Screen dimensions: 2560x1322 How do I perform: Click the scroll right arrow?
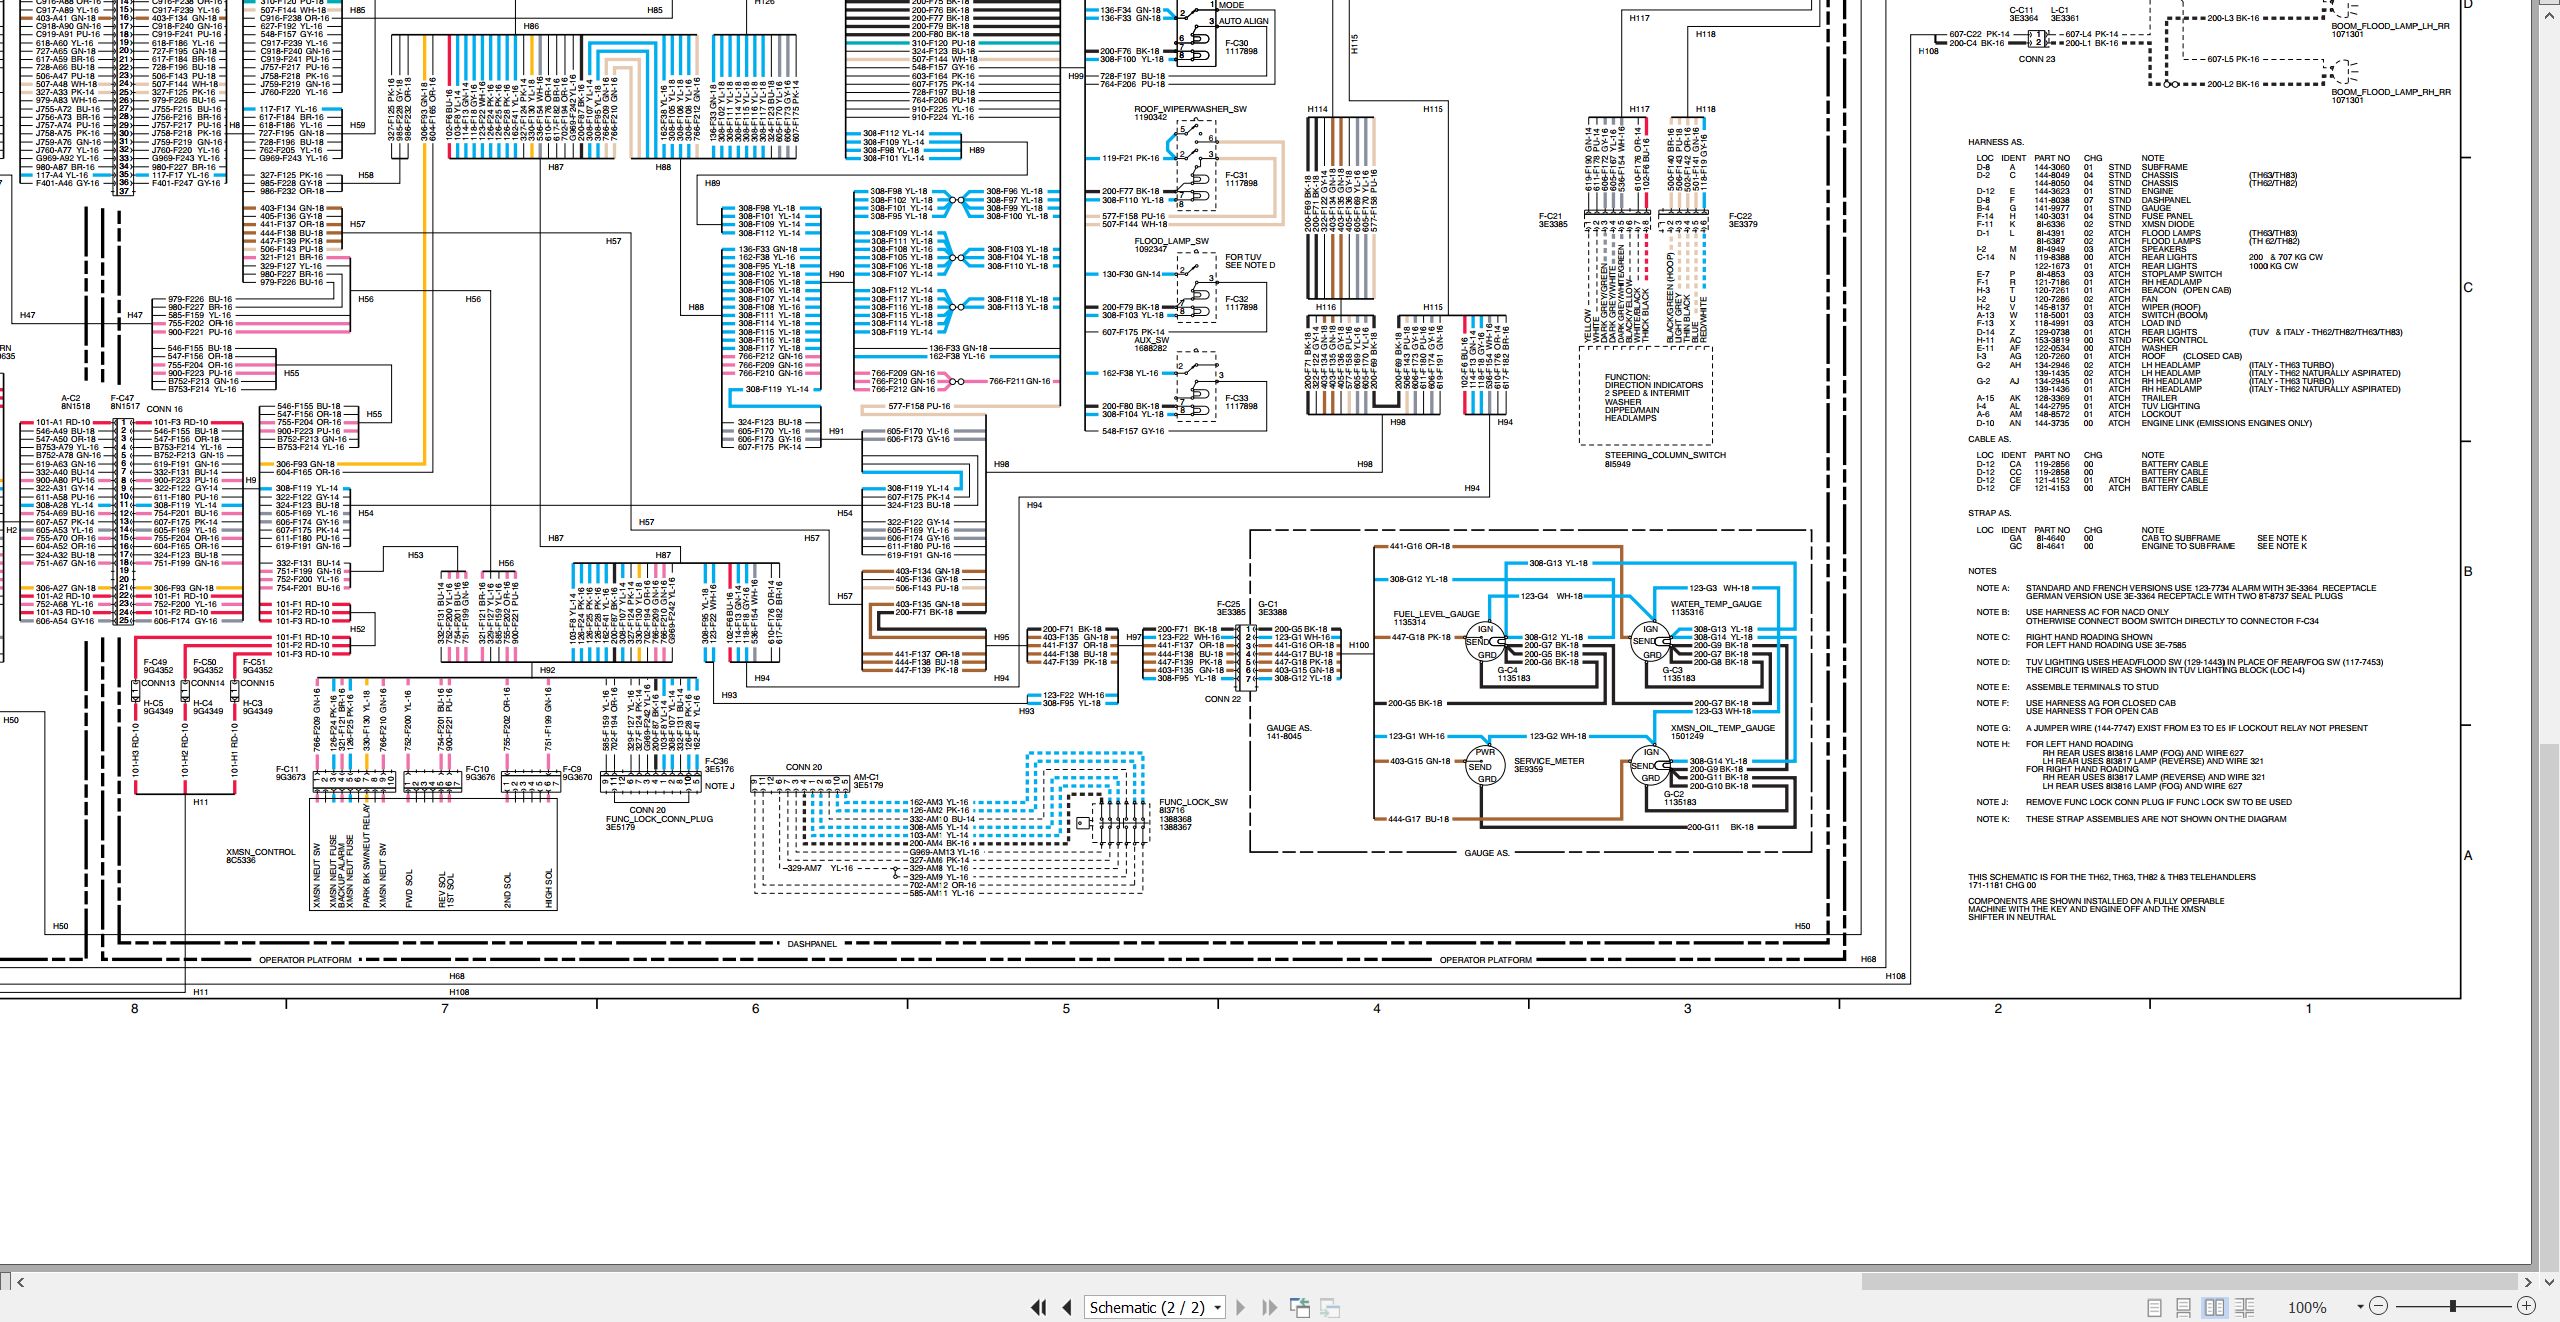[x=2528, y=1281]
